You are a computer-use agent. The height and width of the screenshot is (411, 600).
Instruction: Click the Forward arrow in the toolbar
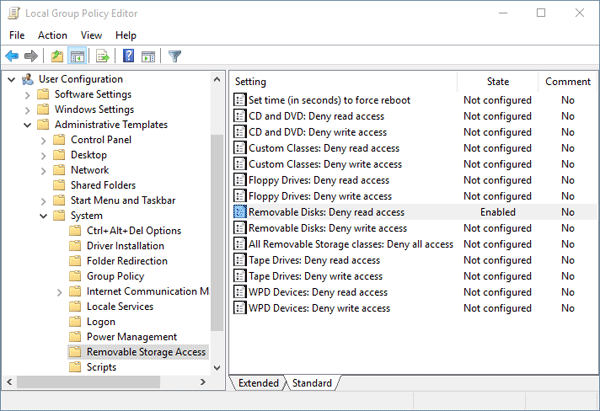click(31, 56)
